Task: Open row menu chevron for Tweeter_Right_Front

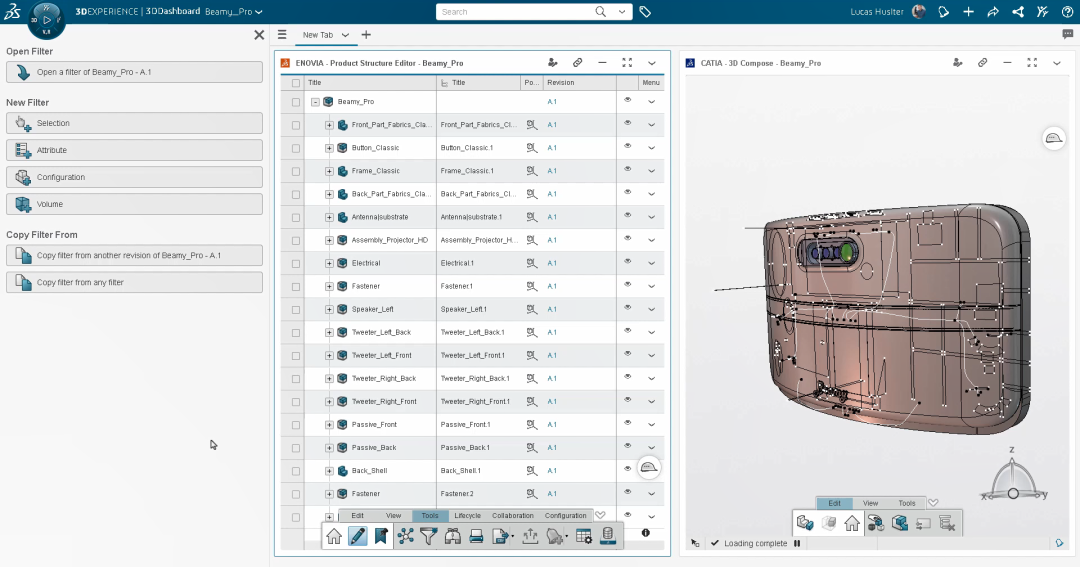Action: point(651,402)
